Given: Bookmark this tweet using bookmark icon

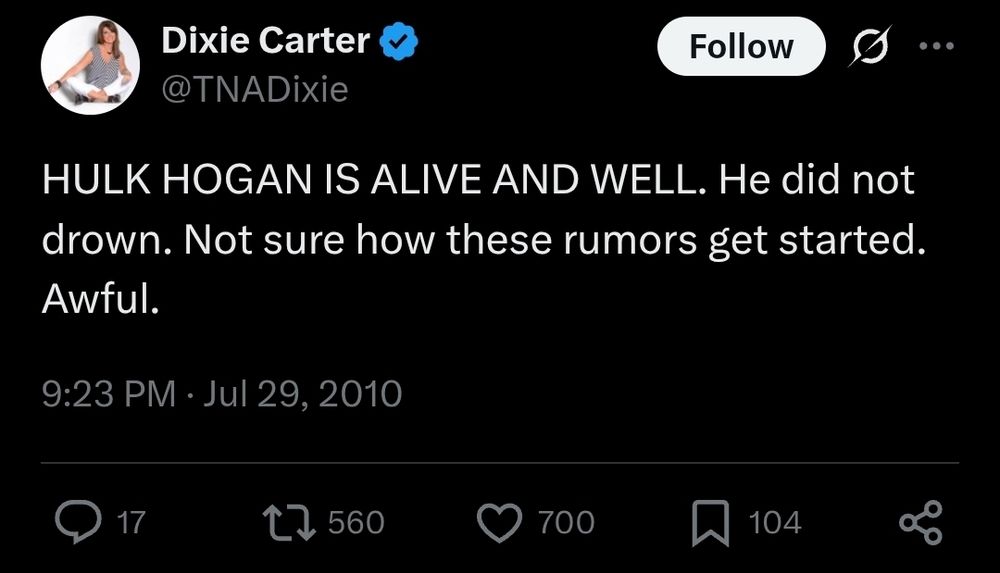Looking at the screenshot, I should [710, 522].
